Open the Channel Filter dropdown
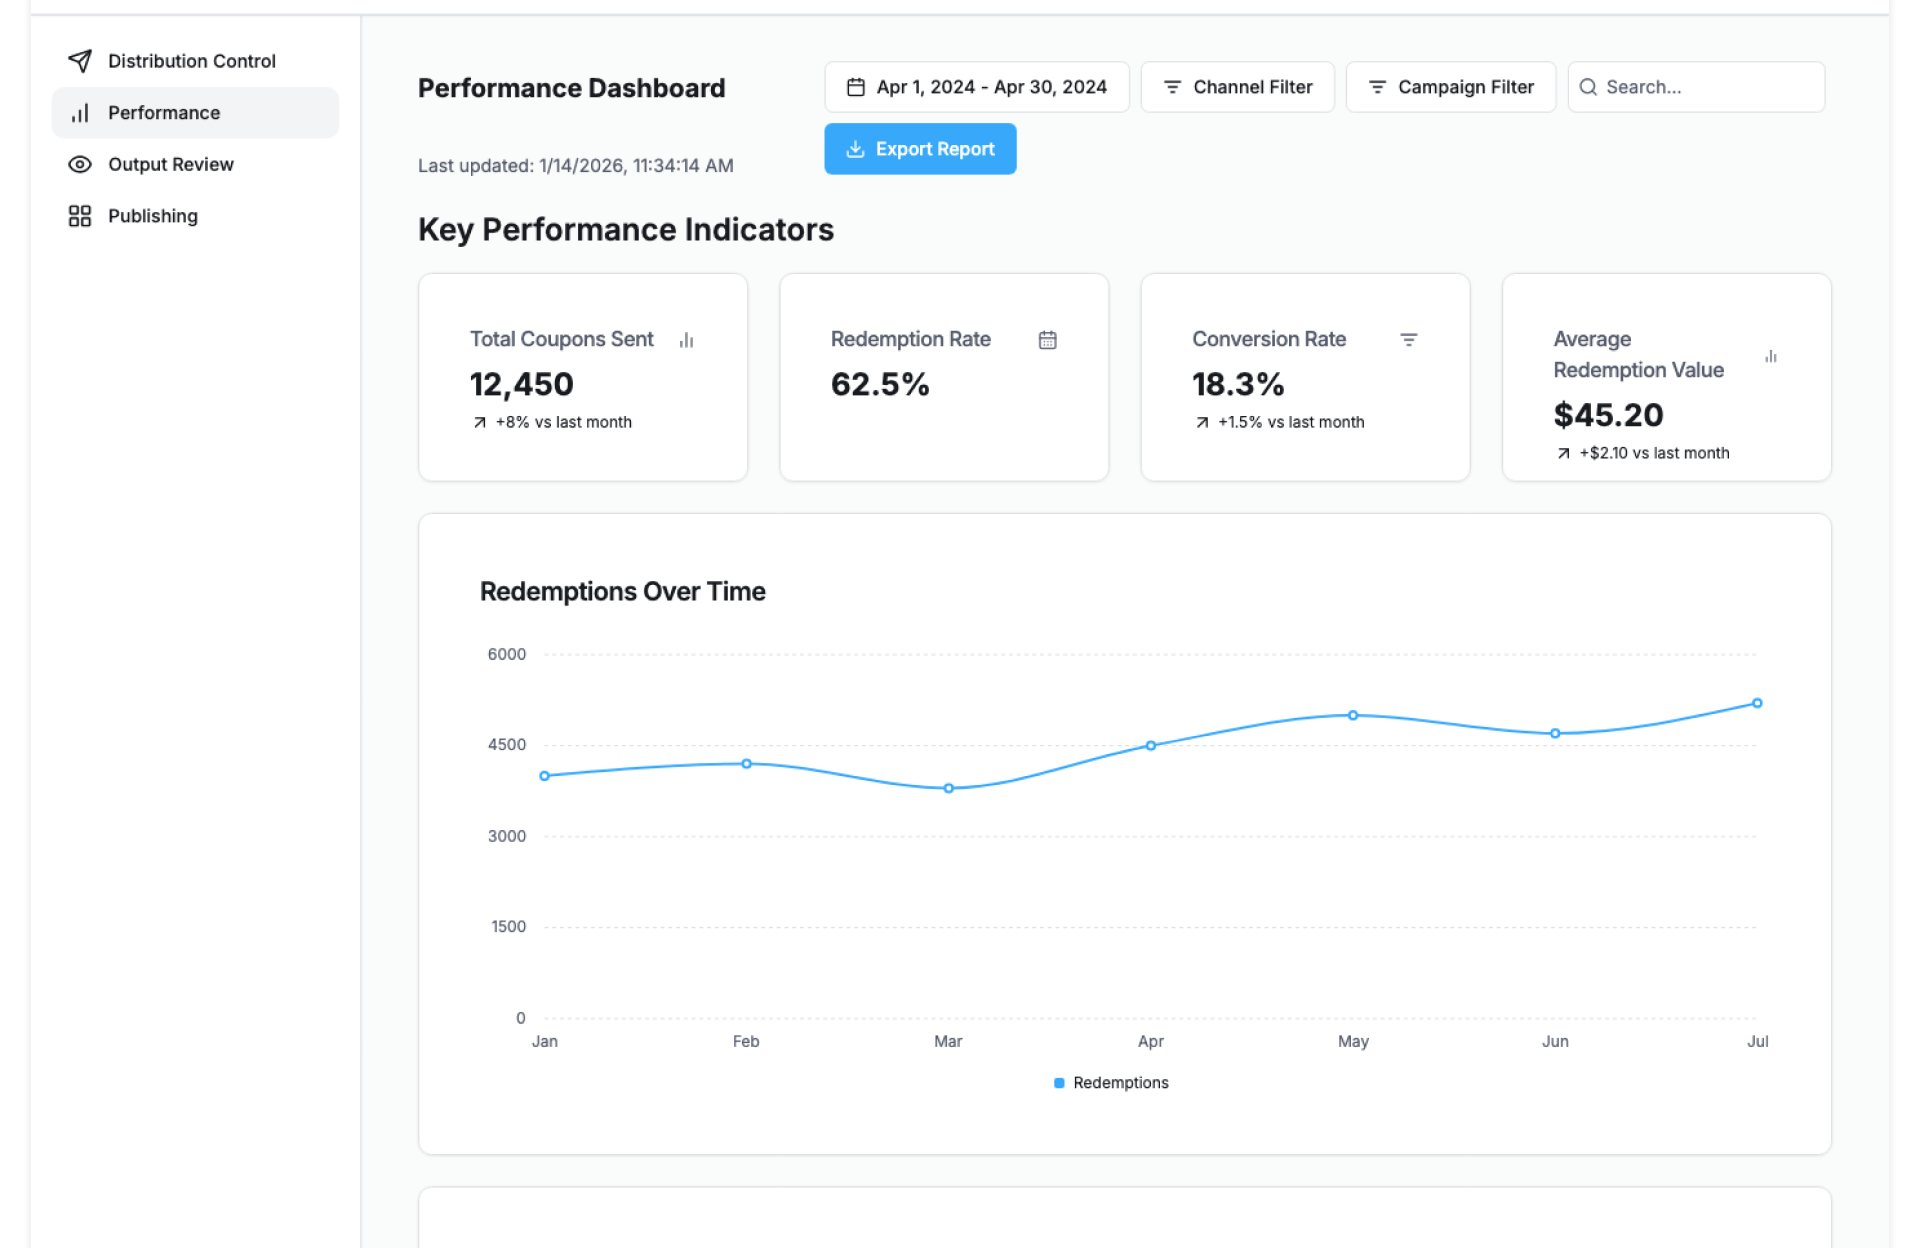 pos(1237,87)
